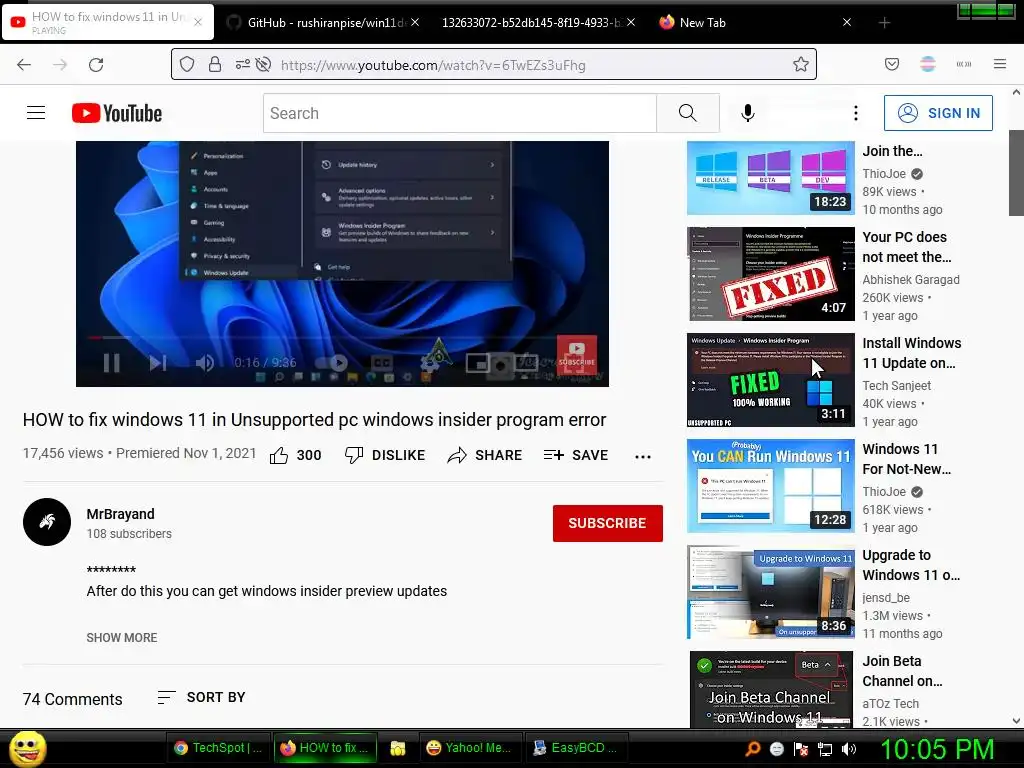Viewport: 1024px width, 768px height.
Task: Select the HOW to fix windows 11 tab
Action: pyautogui.click(x=108, y=22)
